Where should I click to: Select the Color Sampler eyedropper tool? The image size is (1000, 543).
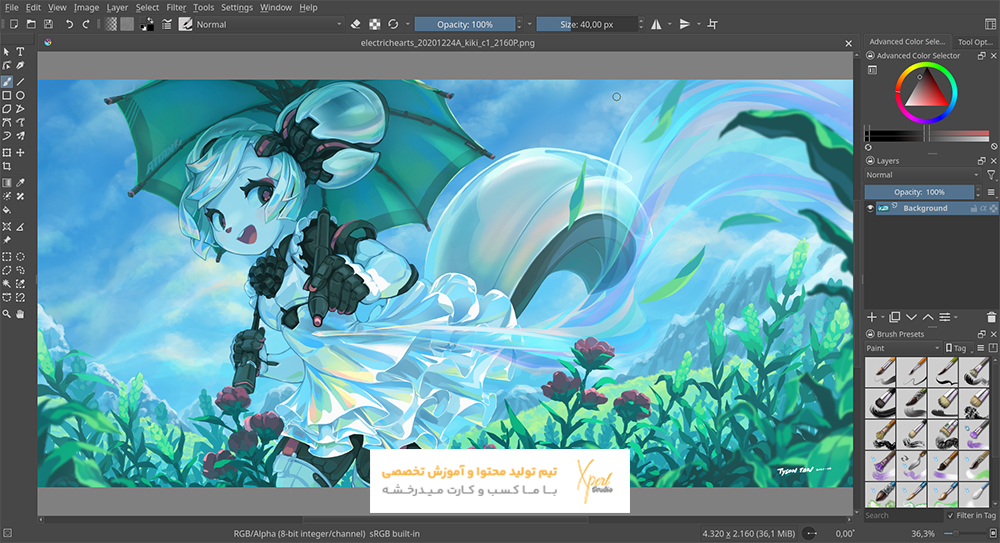coord(20,182)
